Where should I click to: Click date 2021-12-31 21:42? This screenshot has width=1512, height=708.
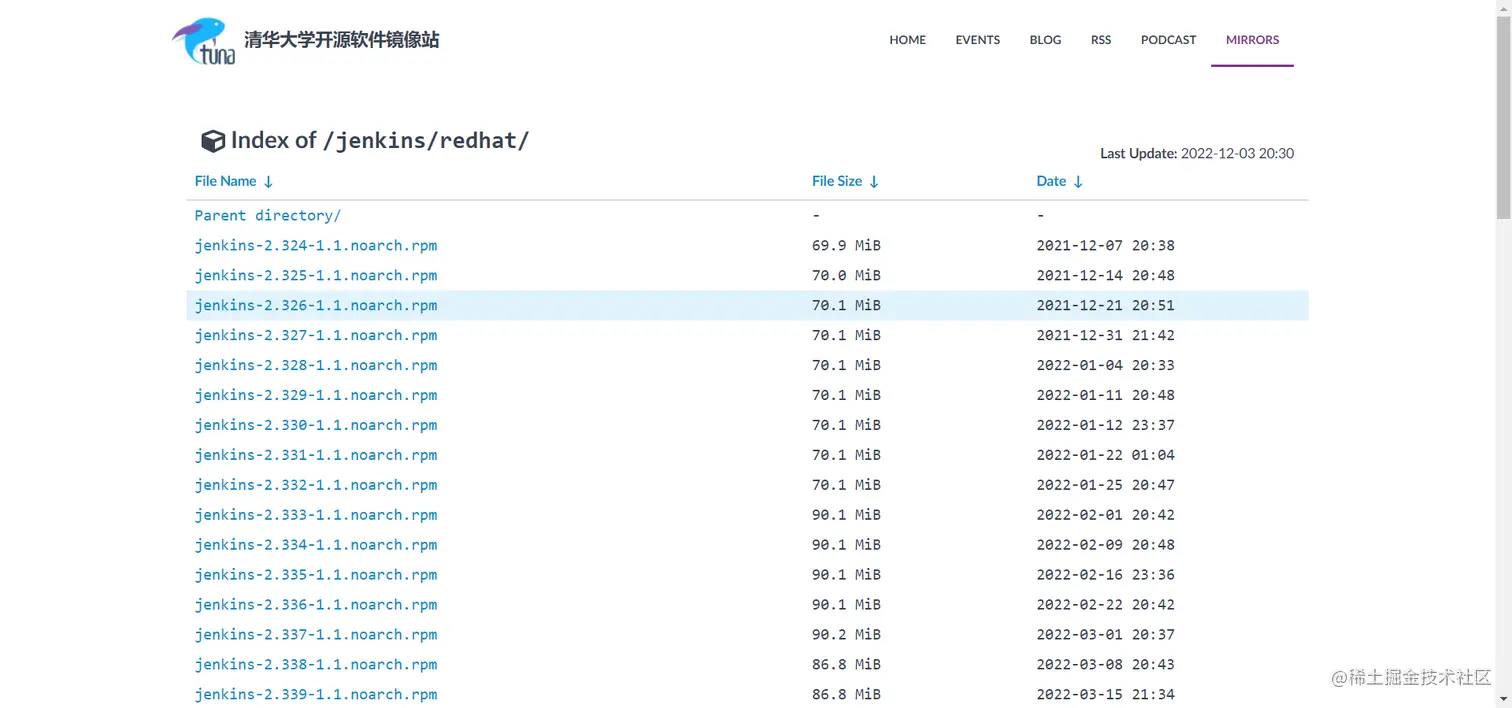pyautogui.click(x=1106, y=335)
